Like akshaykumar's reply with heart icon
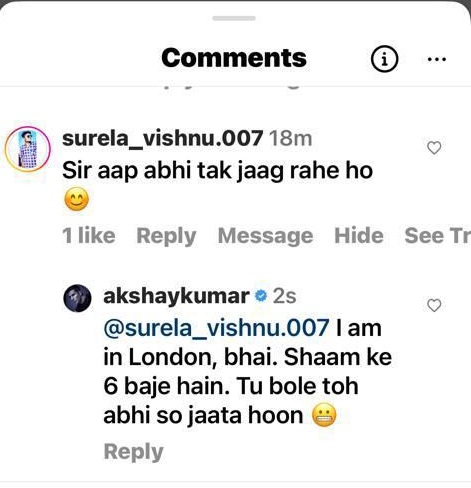471x488 pixels. pyautogui.click(x=434, y=305)
